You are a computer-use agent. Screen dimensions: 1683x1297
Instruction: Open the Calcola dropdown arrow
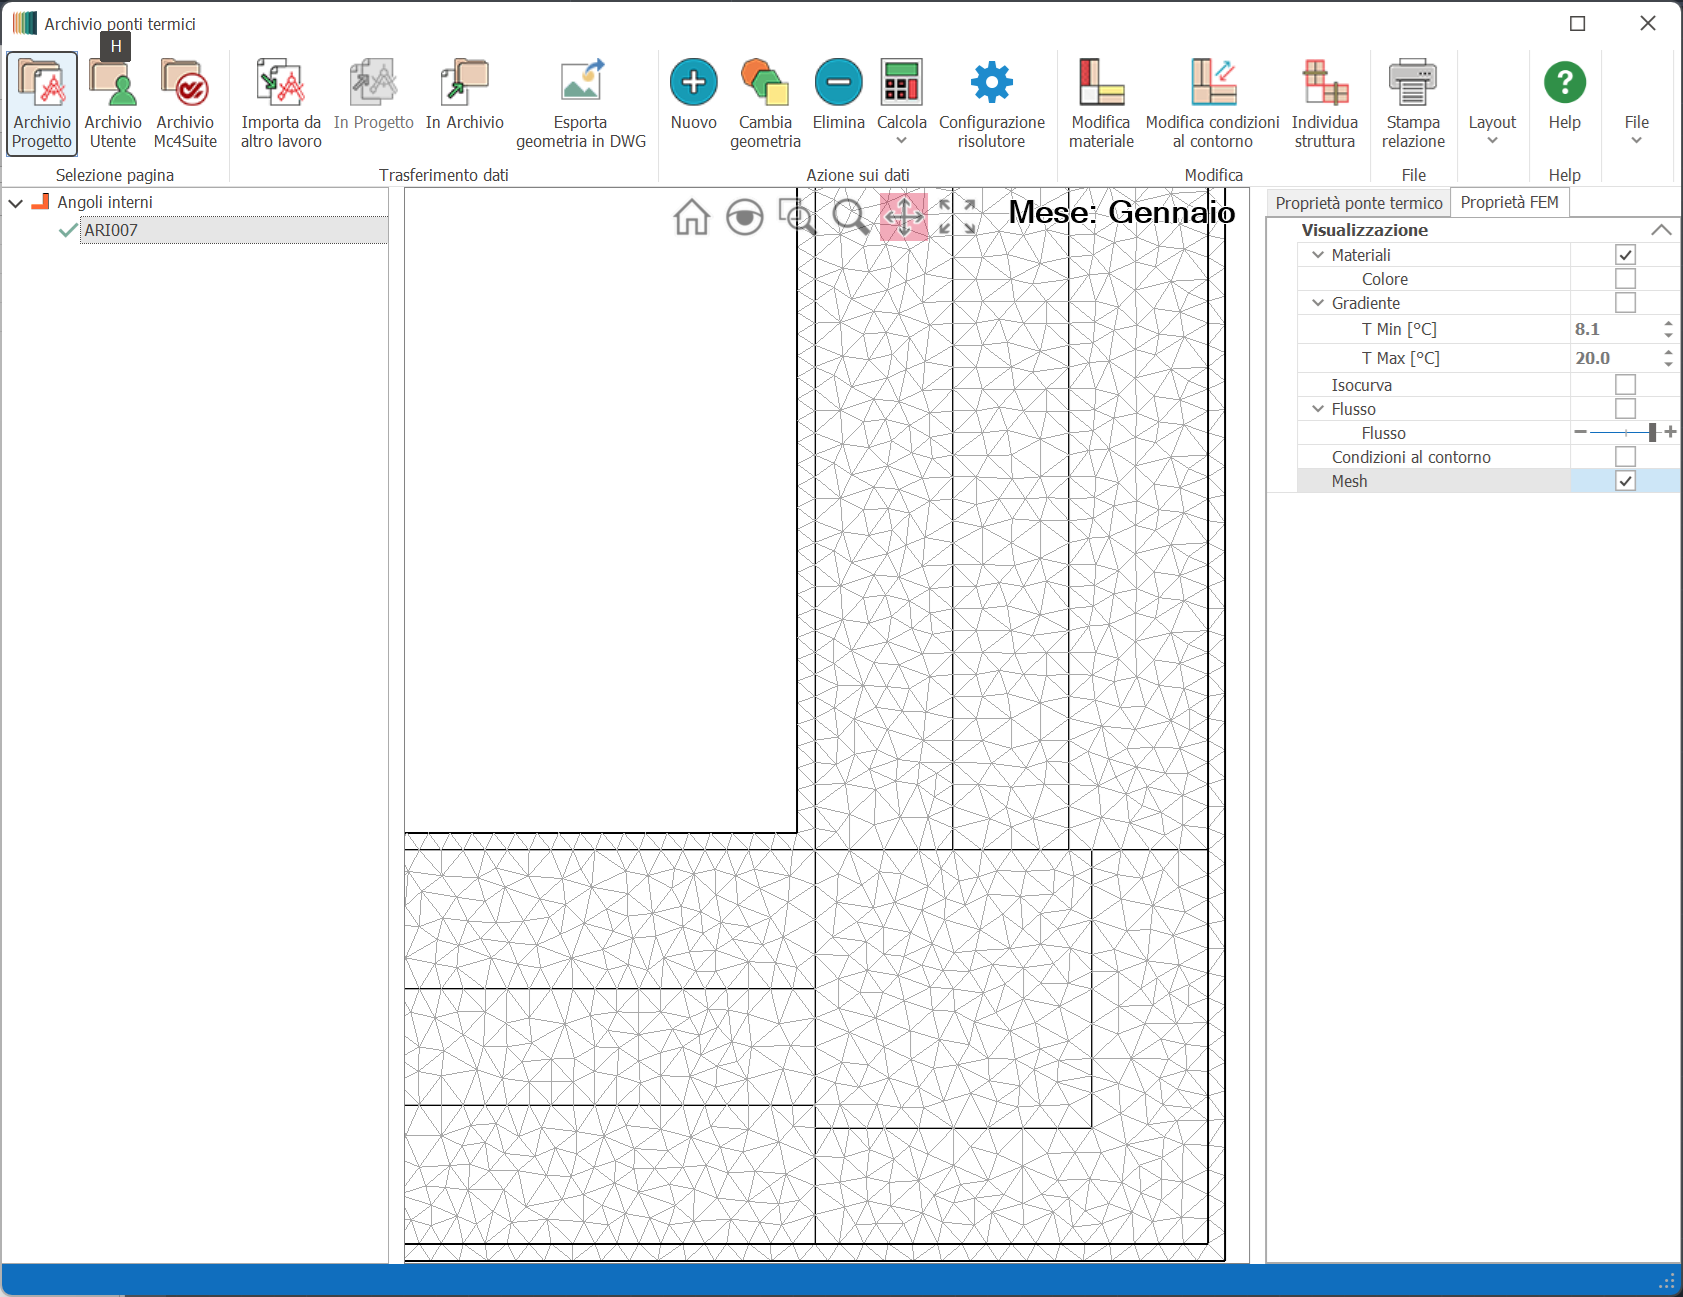tap(902, 141)
